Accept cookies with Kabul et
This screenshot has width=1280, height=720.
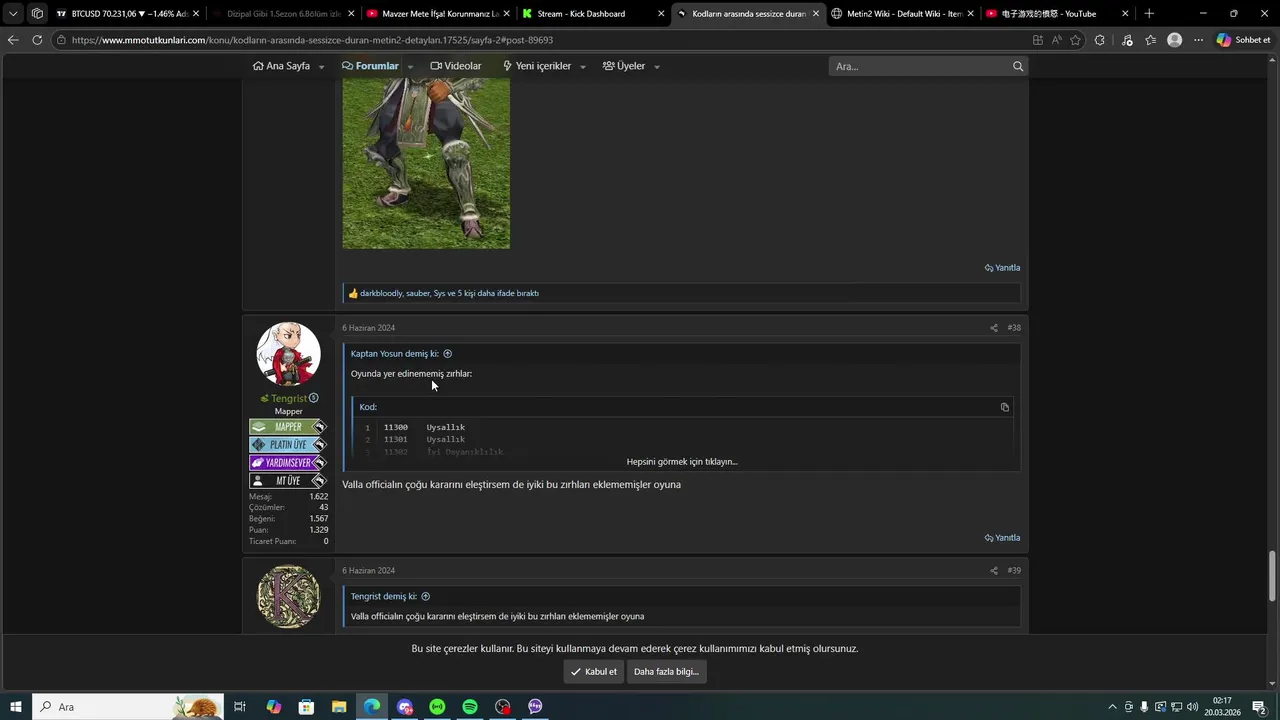[594, 672]
